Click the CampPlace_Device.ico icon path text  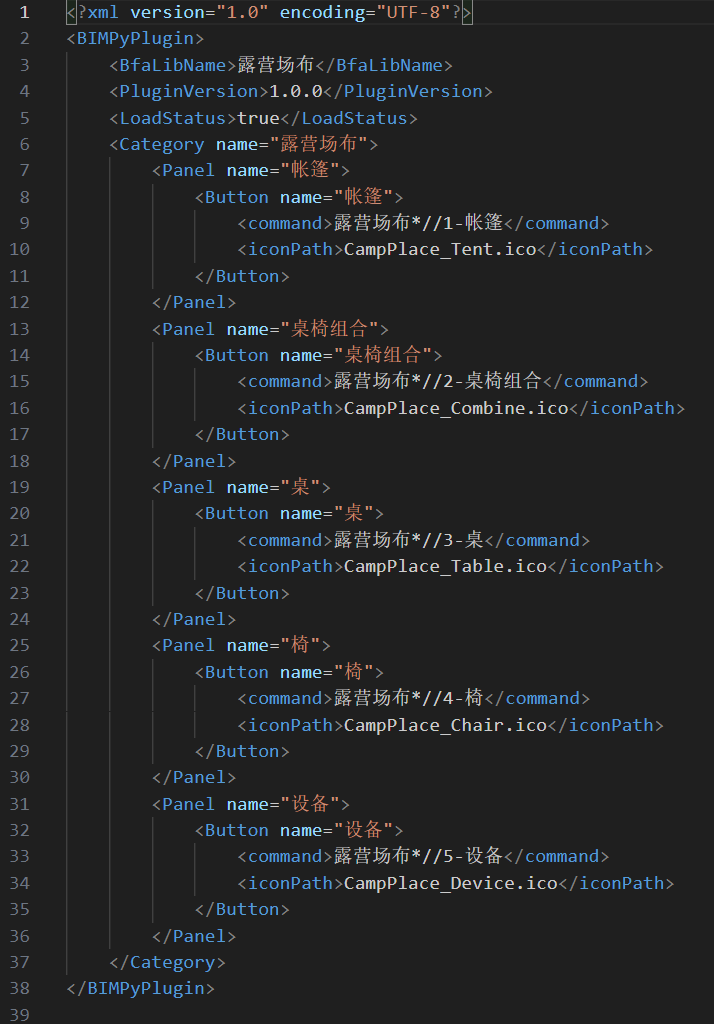coord(451,883)
